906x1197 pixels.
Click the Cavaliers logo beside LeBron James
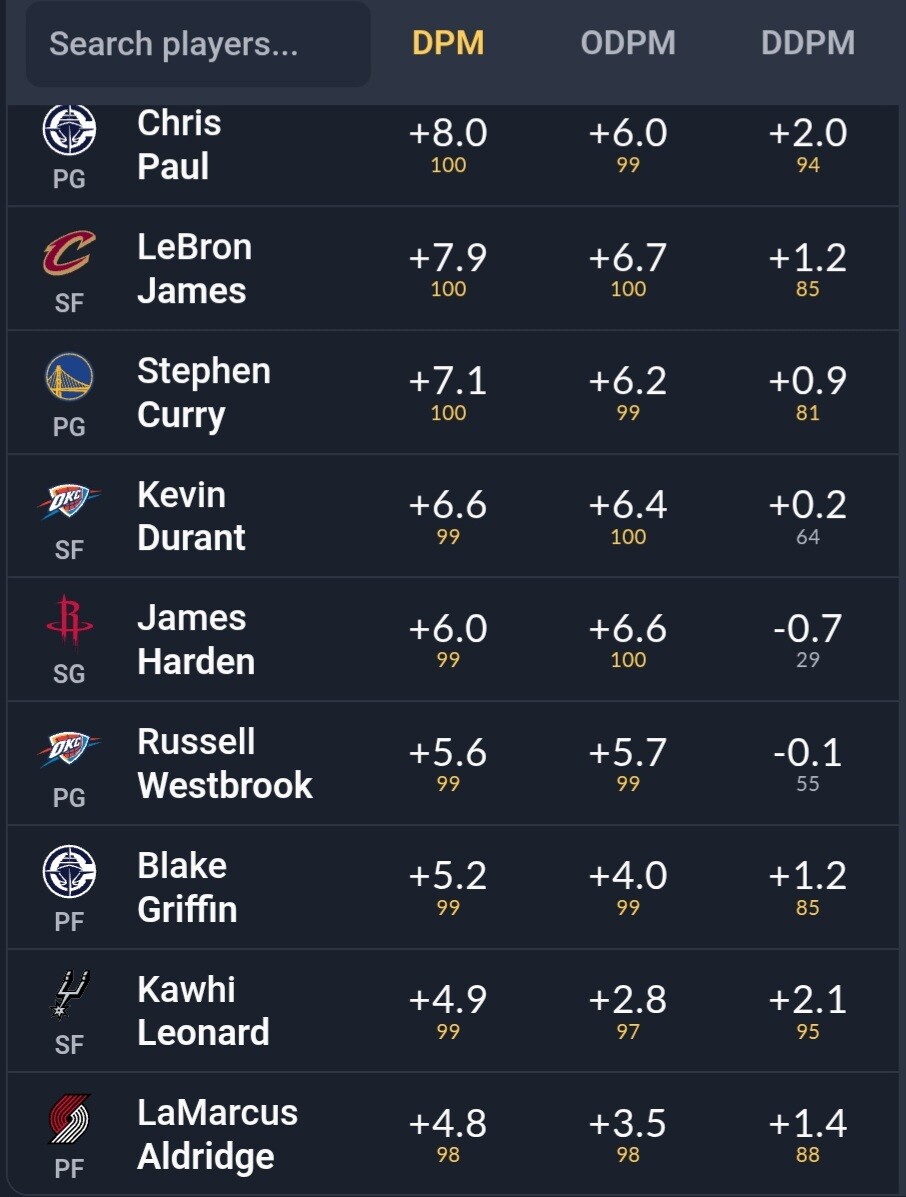(69, 253)
